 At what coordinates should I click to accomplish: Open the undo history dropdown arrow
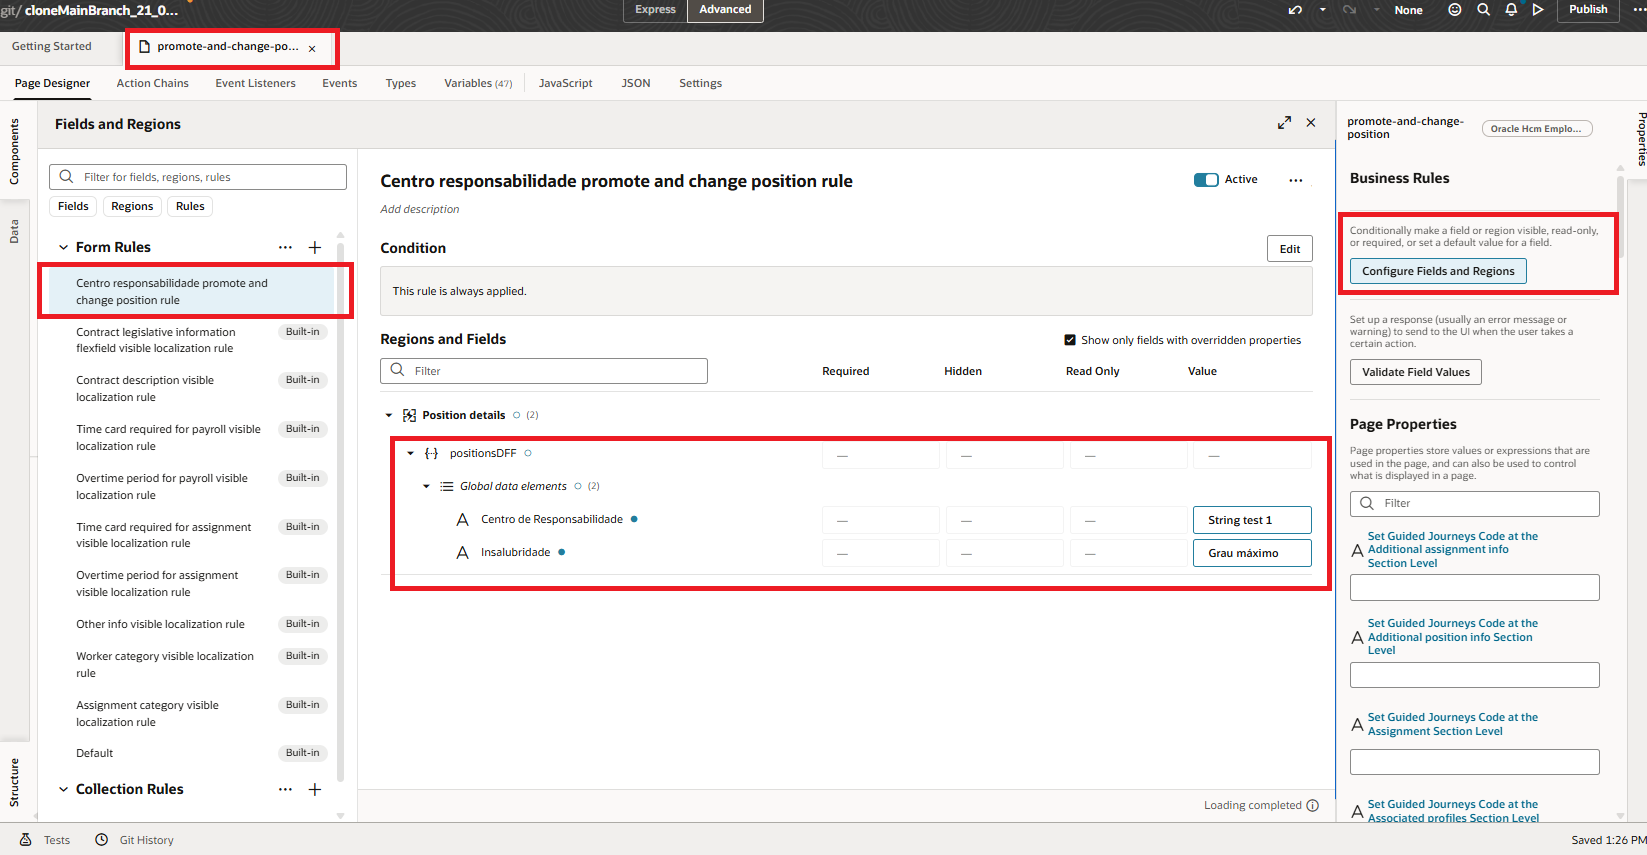1322,10
